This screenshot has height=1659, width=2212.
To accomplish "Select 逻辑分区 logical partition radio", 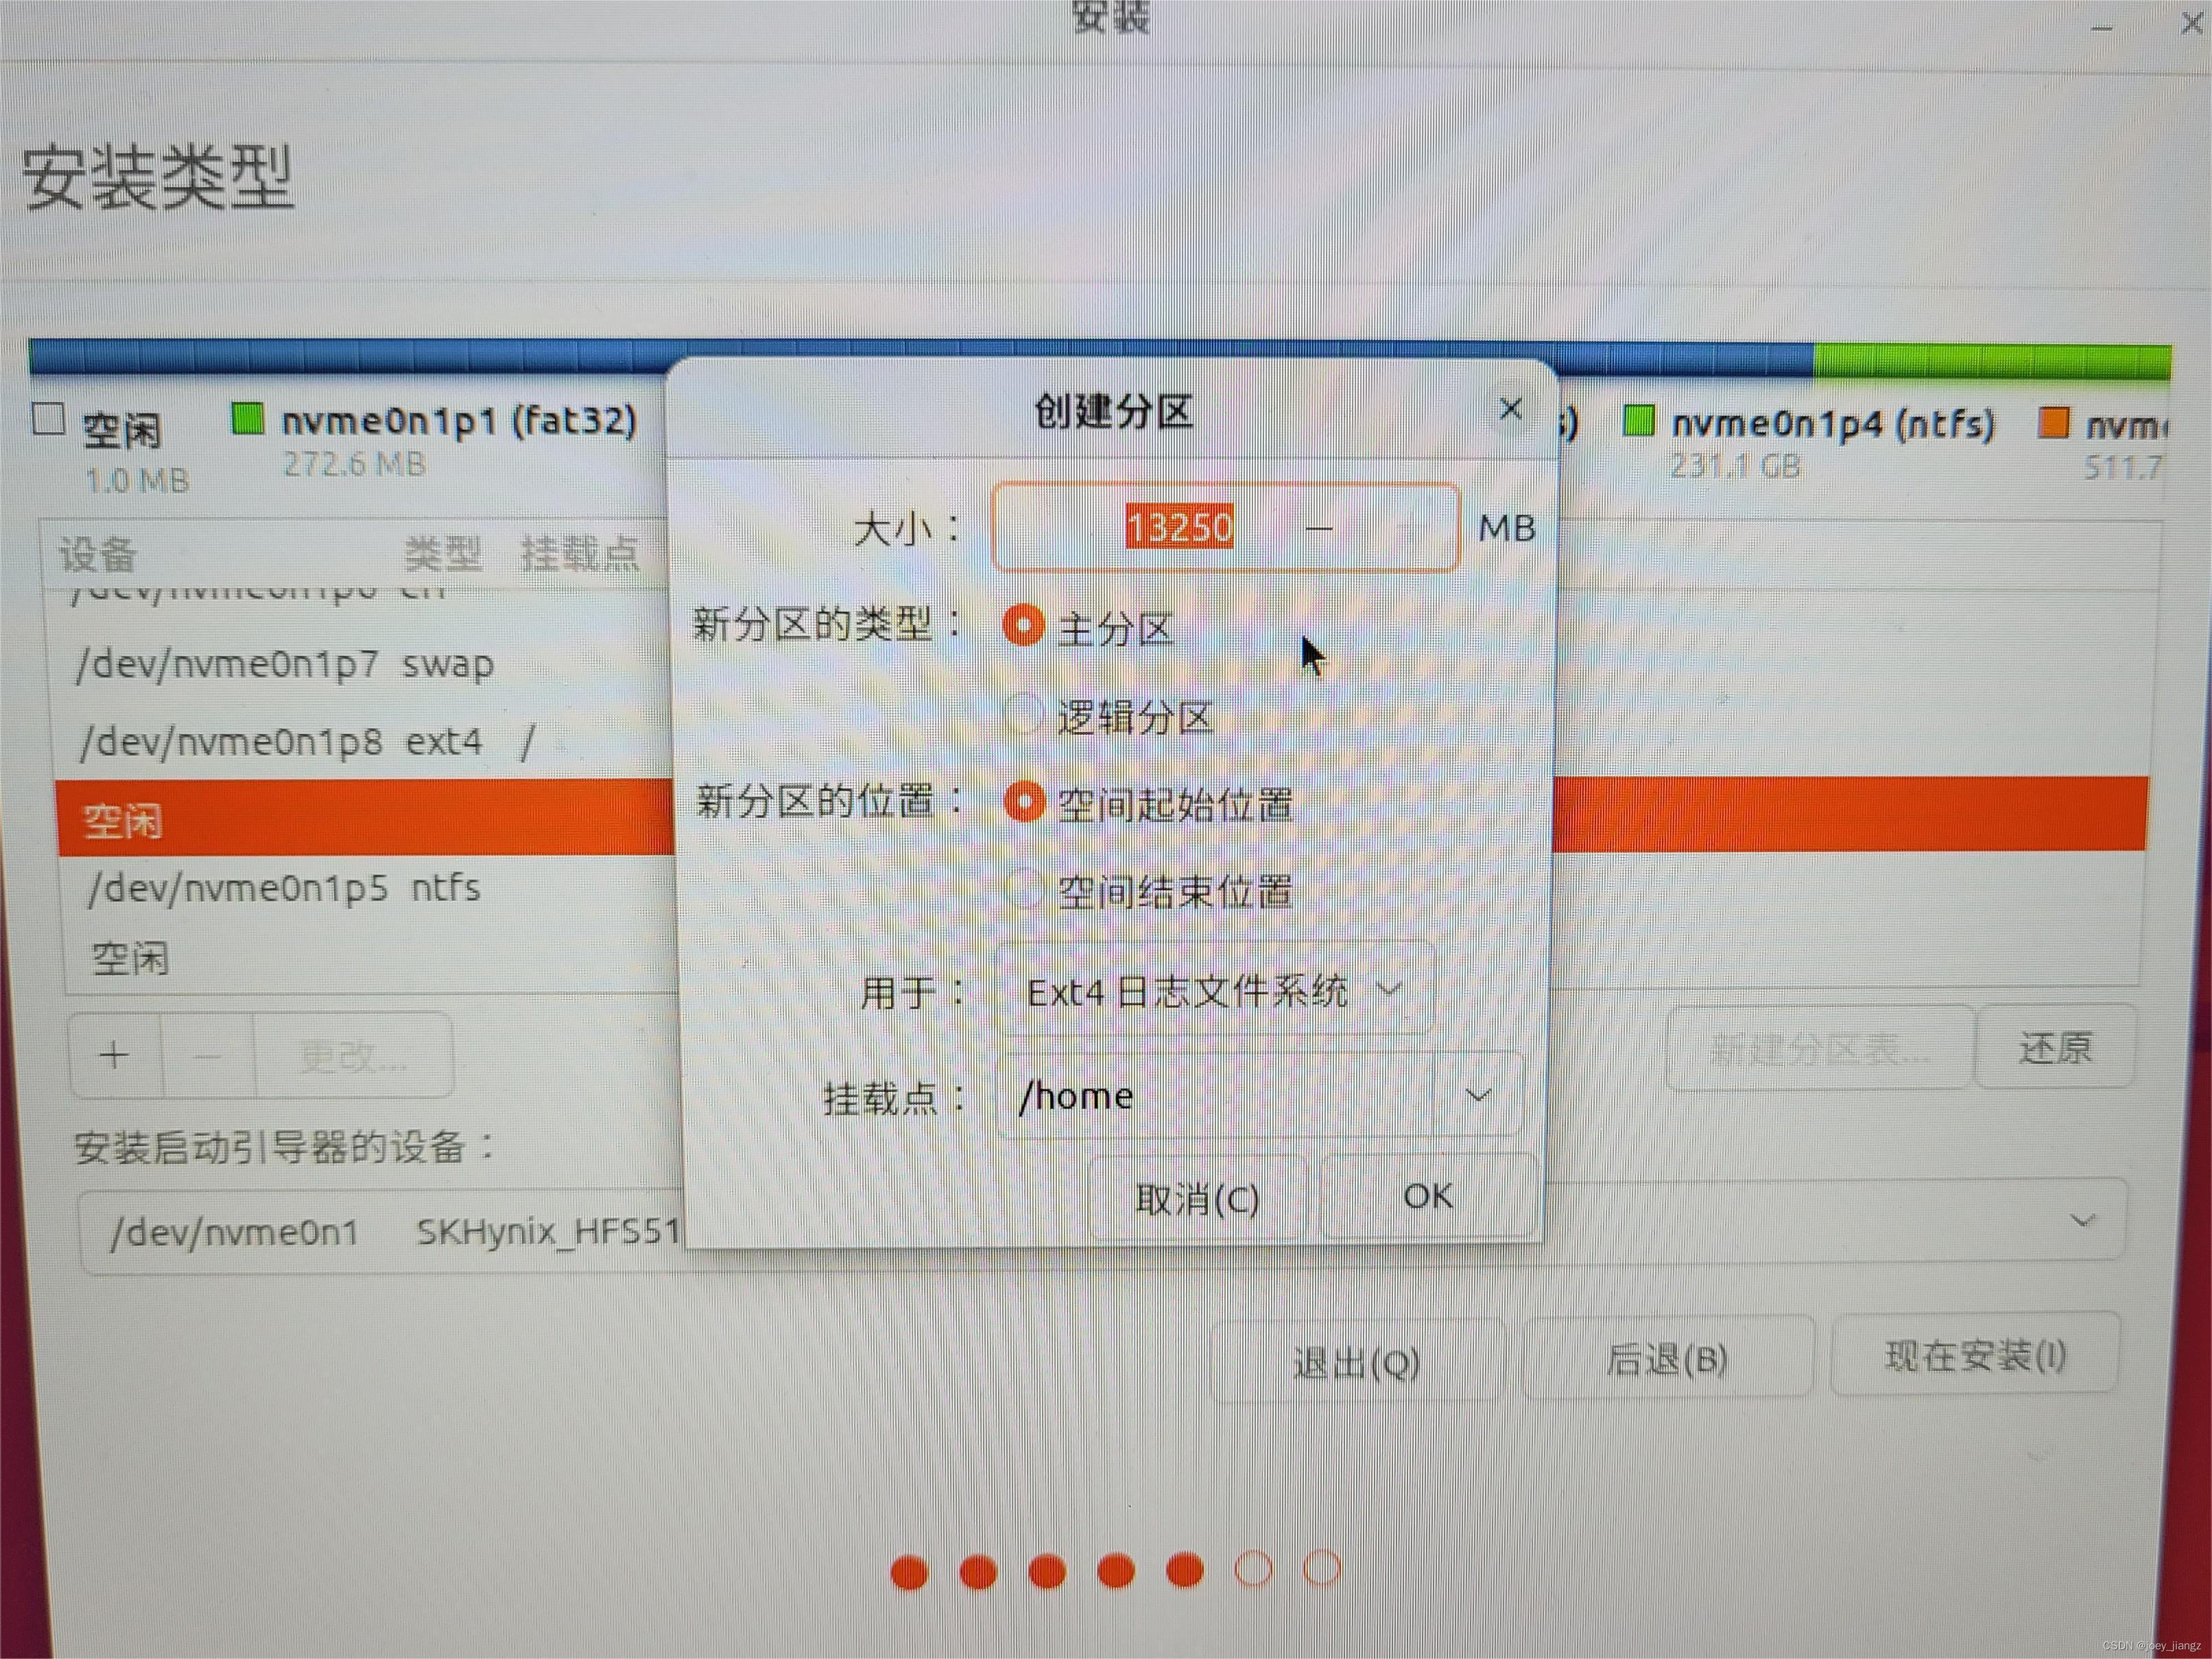I will tap(1023, 714).
